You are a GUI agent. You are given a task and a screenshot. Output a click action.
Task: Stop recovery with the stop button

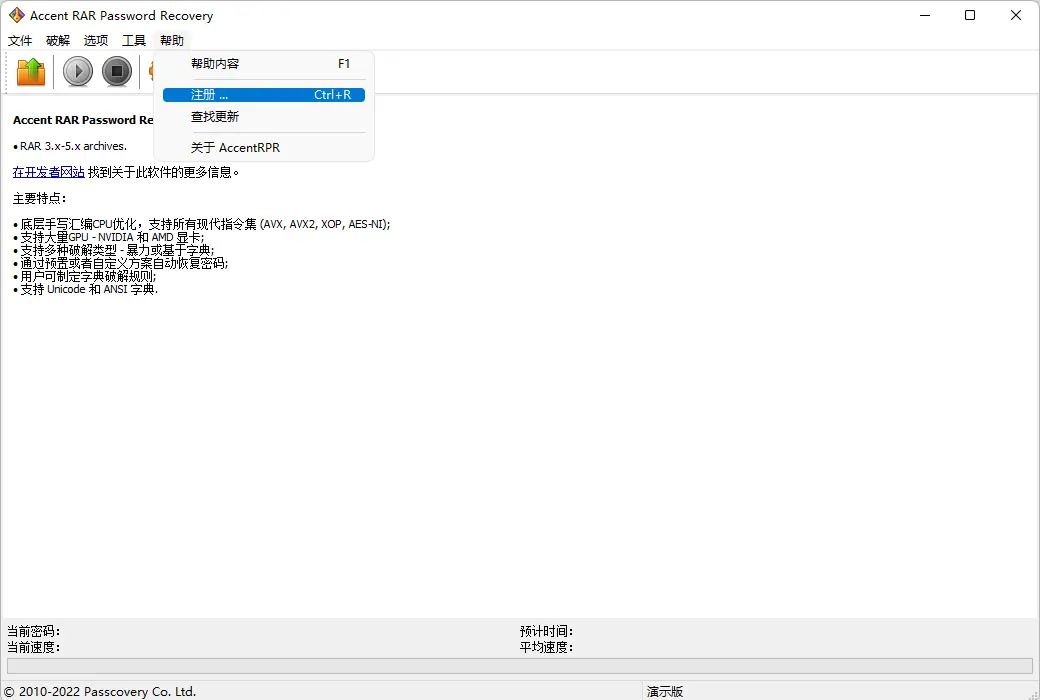117,72
